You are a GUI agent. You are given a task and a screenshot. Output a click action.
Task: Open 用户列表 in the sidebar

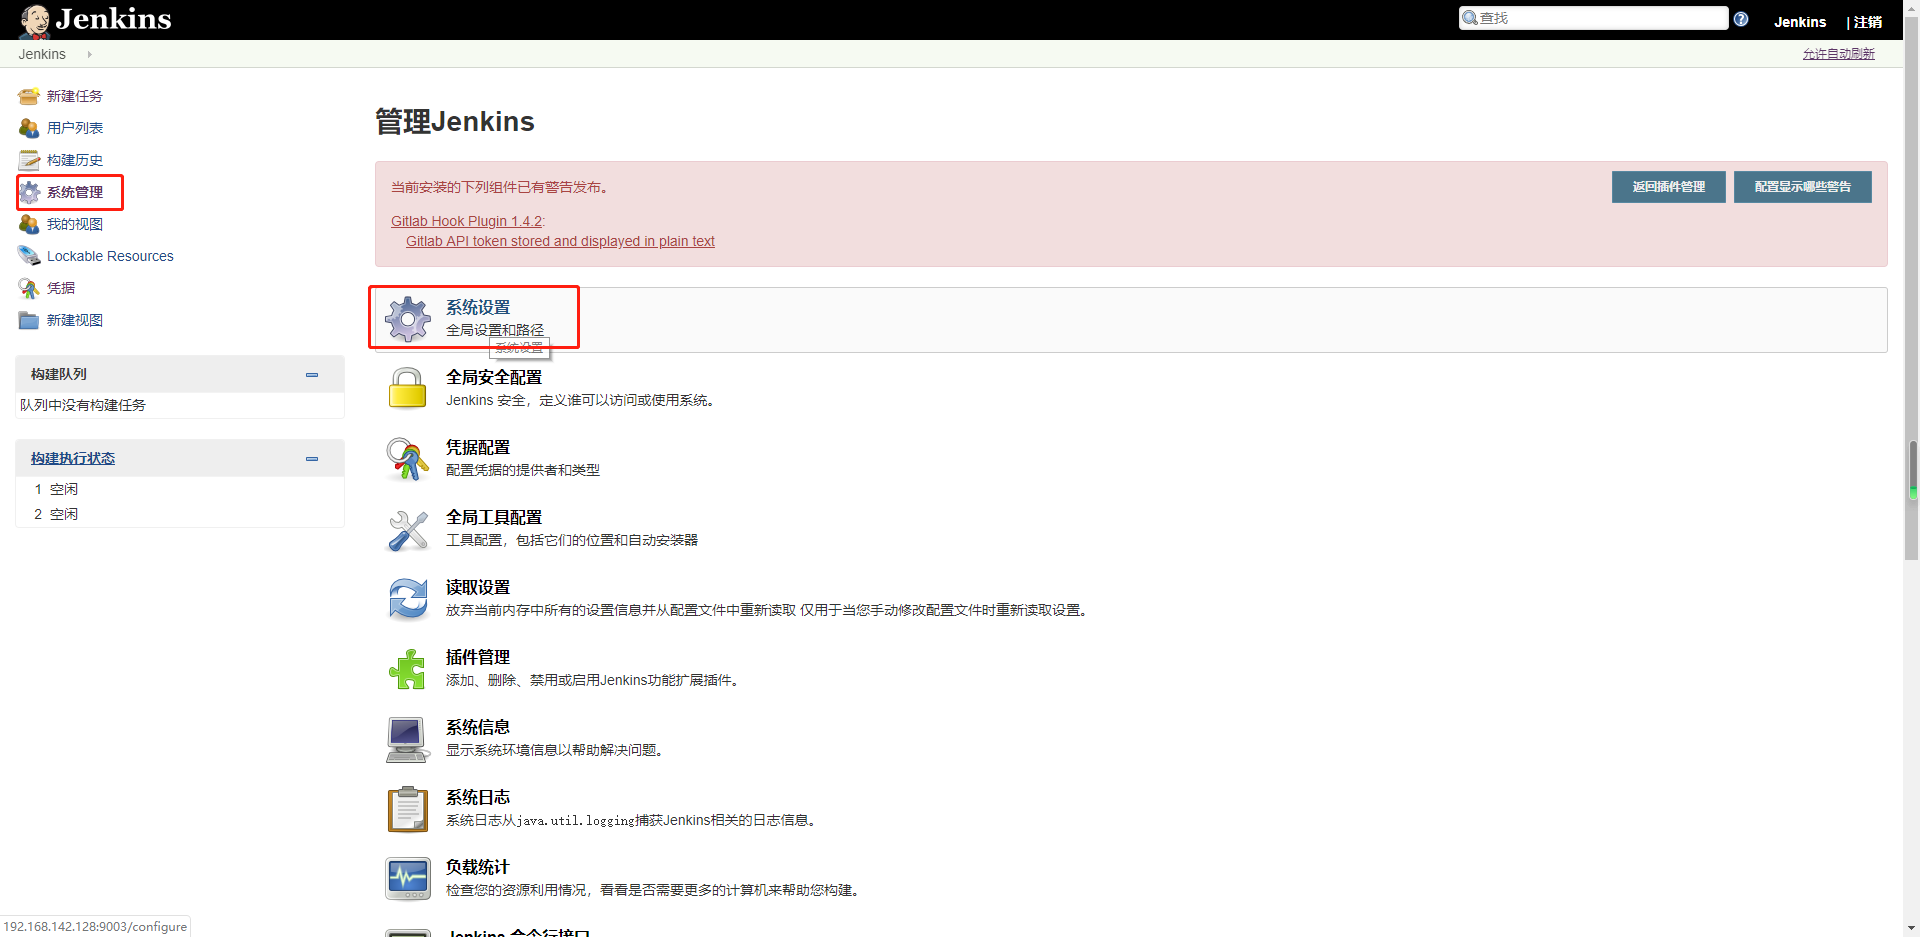[75, 128]
